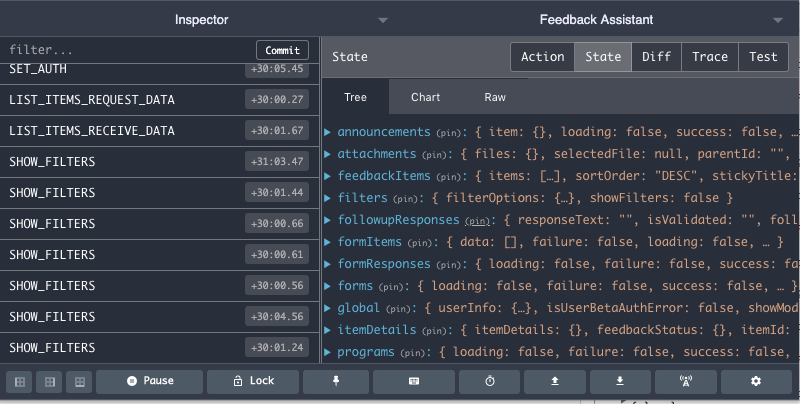Click the Lock changes button
The width and height of the screenshot is (800, 404).
click(x=253, y=382)
